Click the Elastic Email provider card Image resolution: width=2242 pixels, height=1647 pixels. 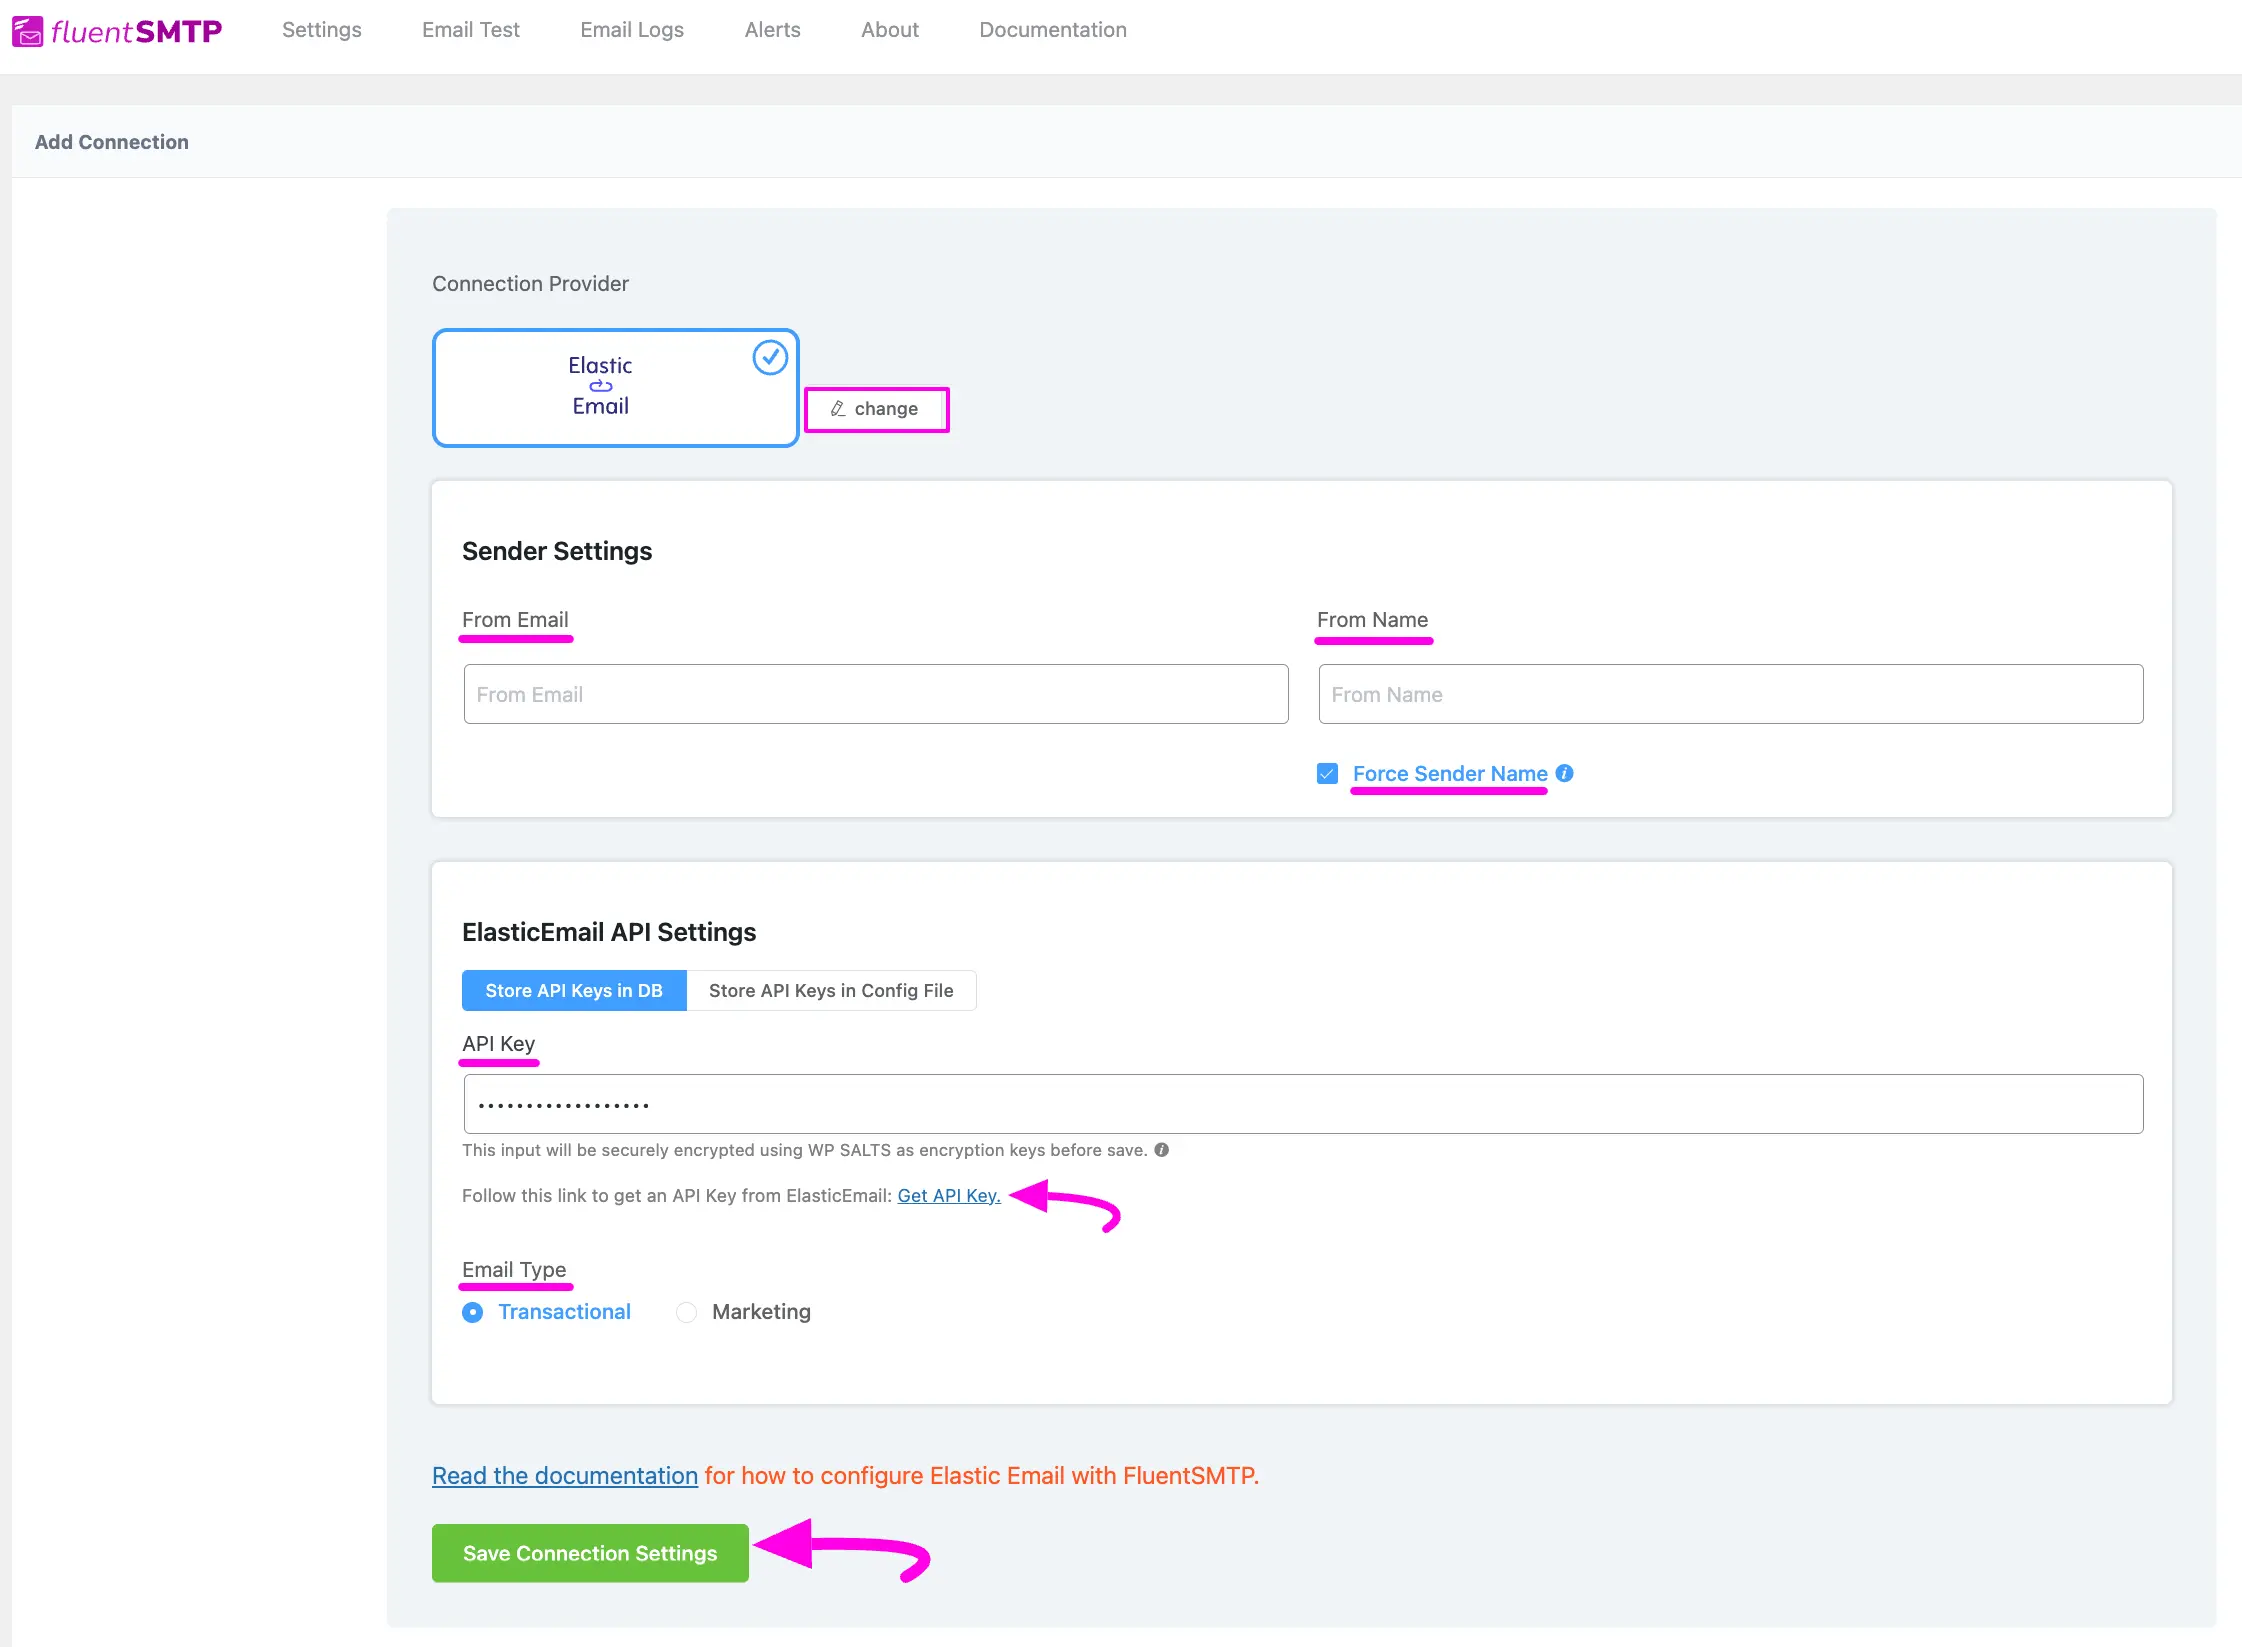click(x=615, y=387)
